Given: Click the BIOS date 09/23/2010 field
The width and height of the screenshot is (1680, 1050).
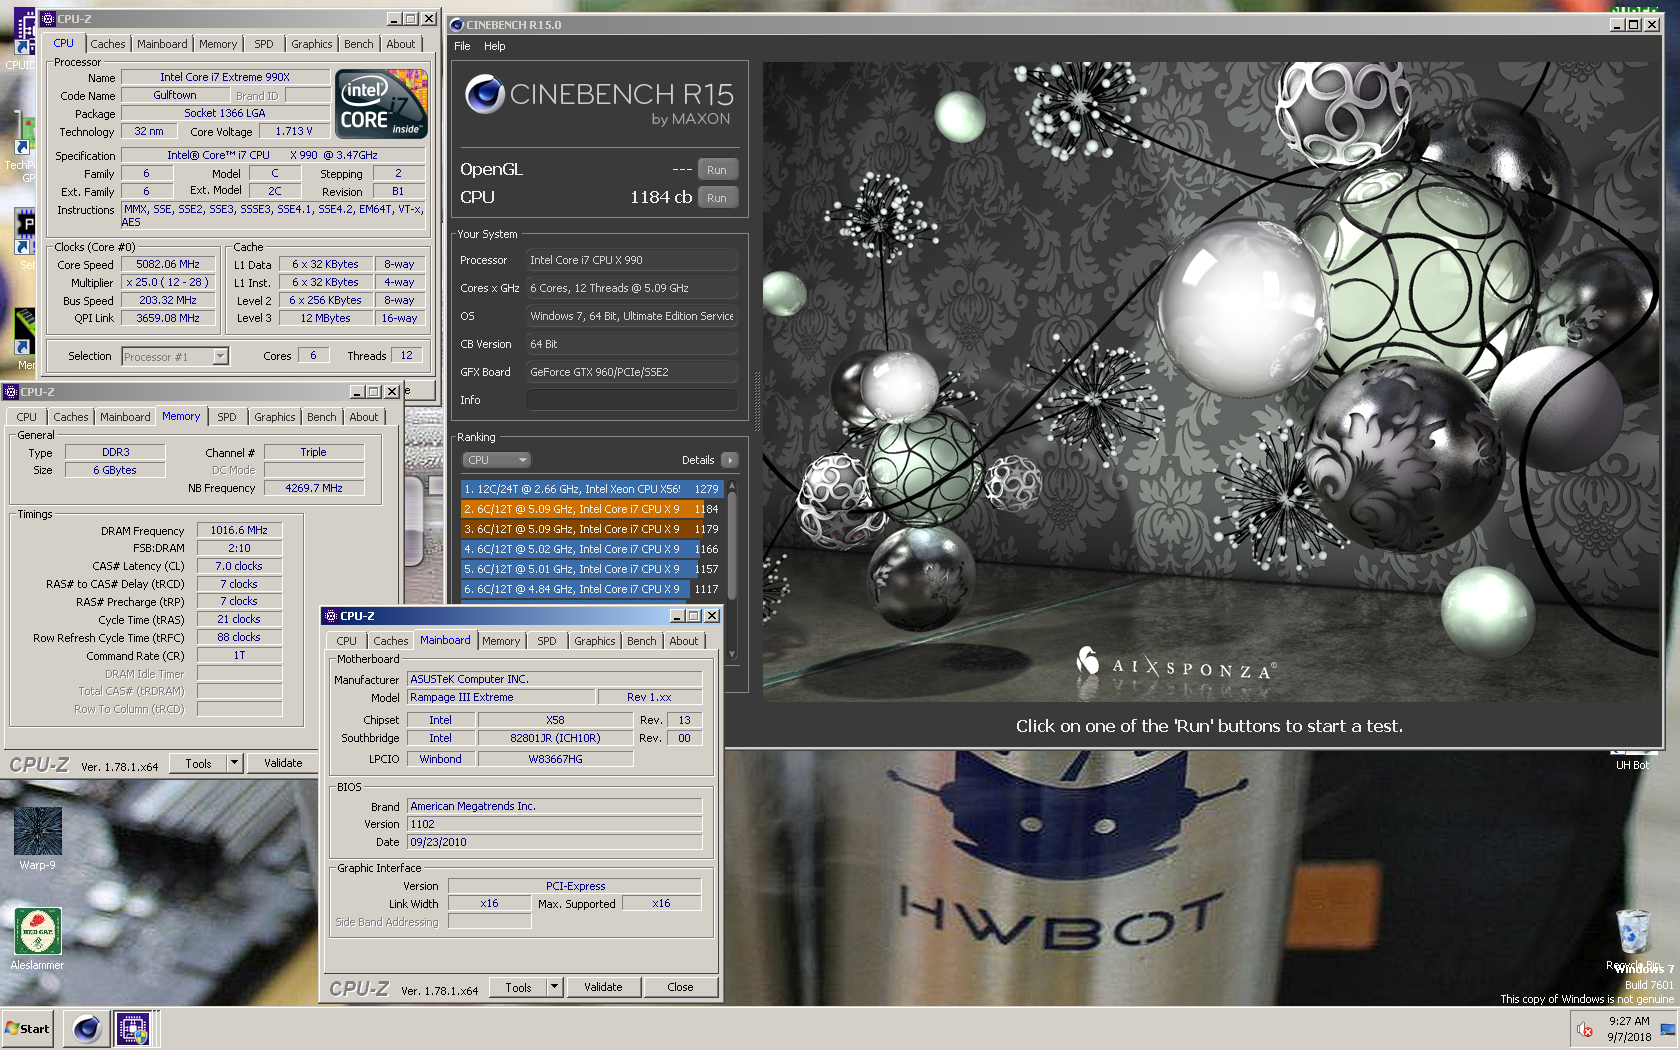Looking at the screenshot, I should tap(554, 842).
